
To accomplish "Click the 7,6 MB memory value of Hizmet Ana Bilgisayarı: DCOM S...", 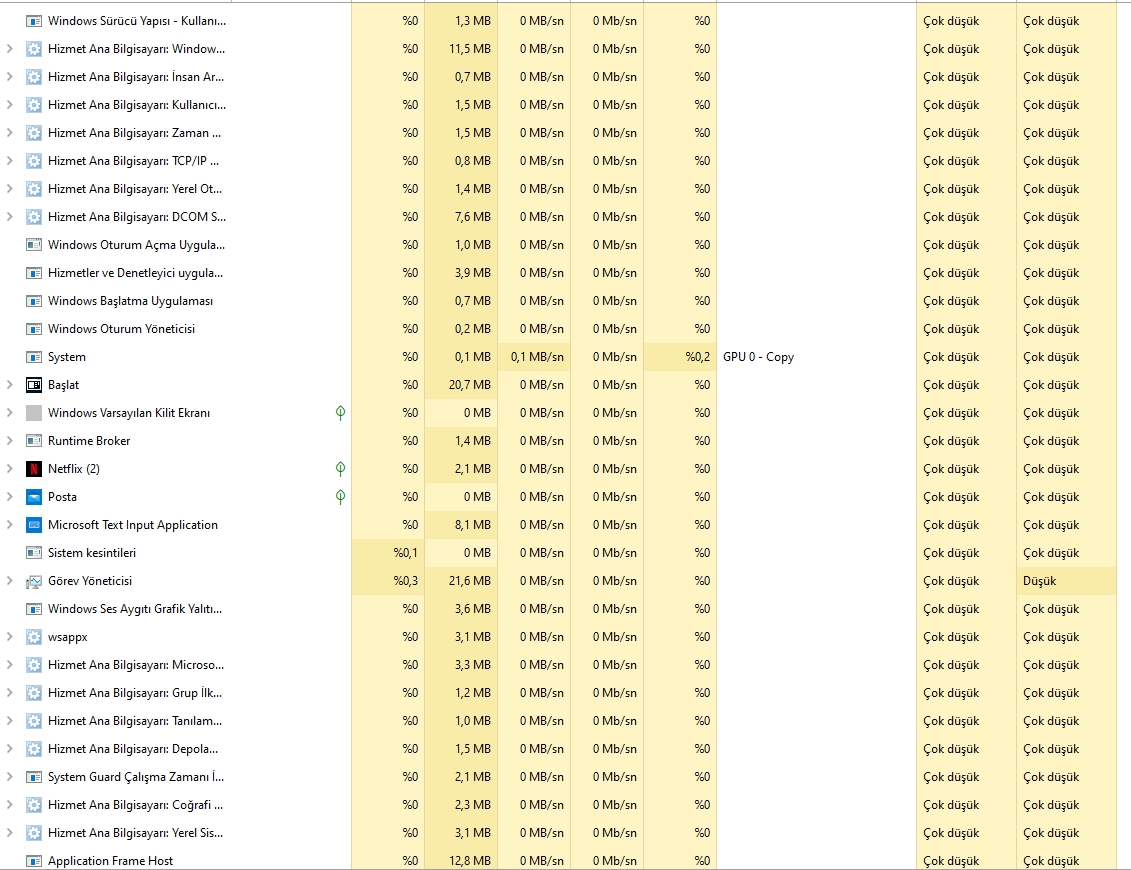I will (x=472, y=217).
